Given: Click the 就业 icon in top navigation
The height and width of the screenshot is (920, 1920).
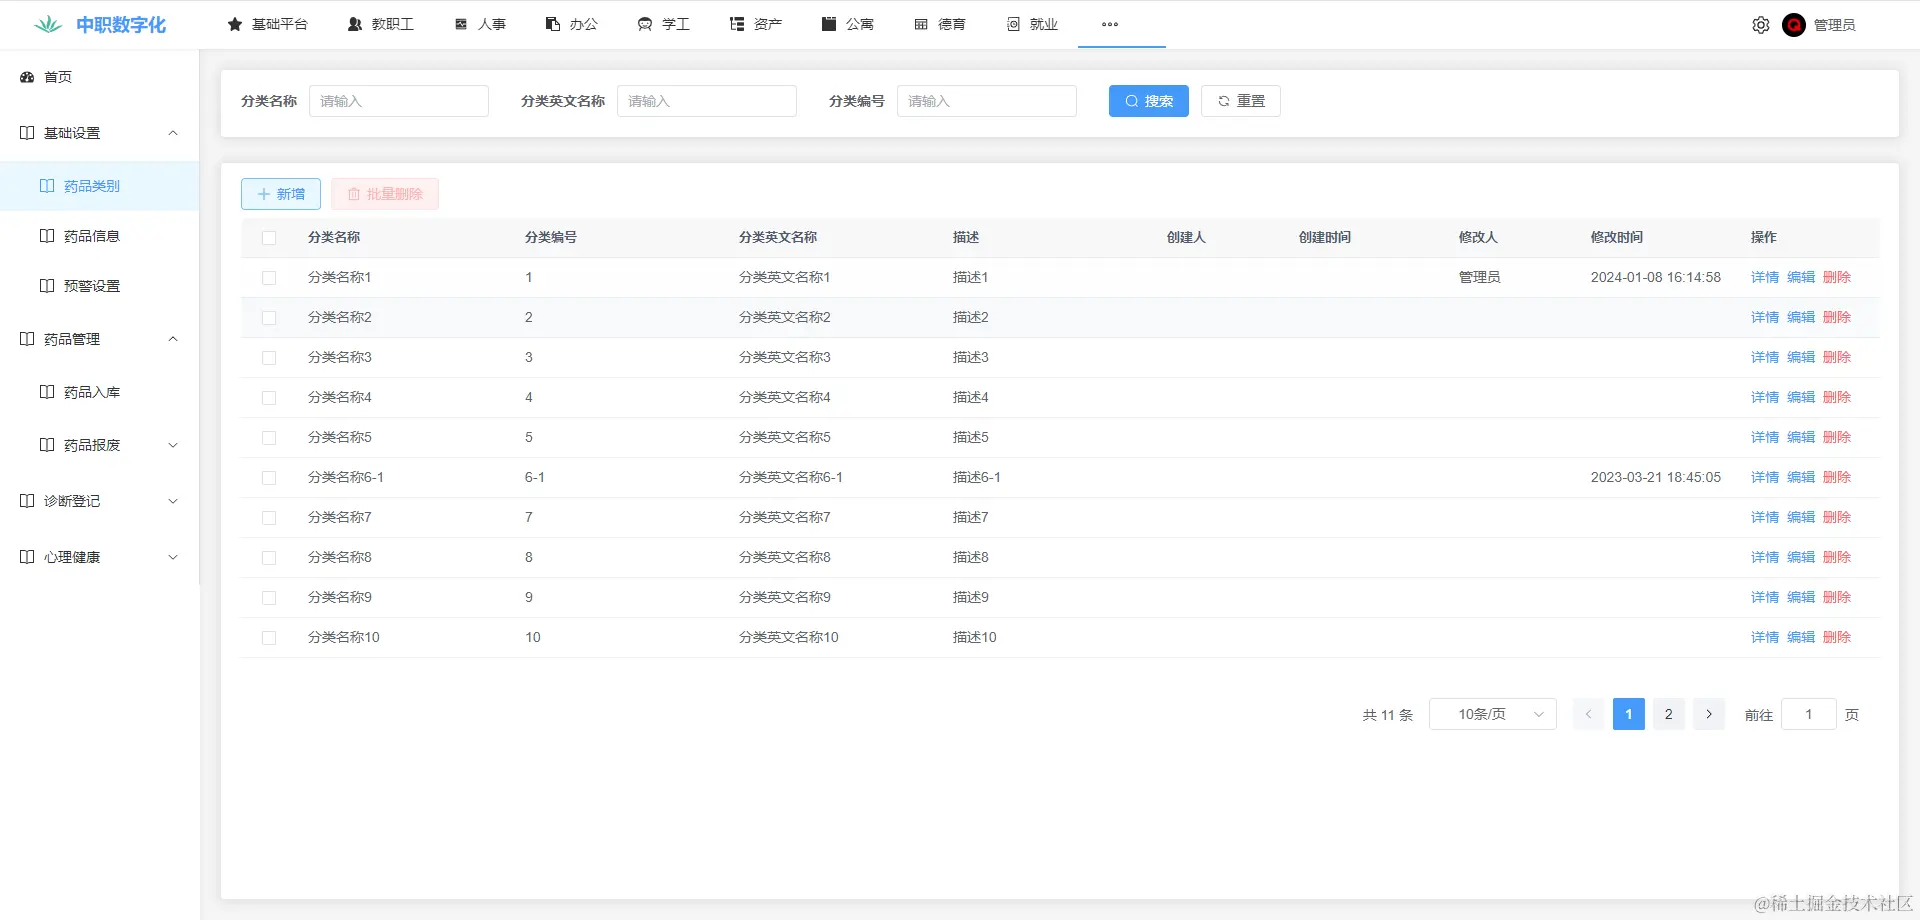Looking at the screenshot, I should (1013, 24).
